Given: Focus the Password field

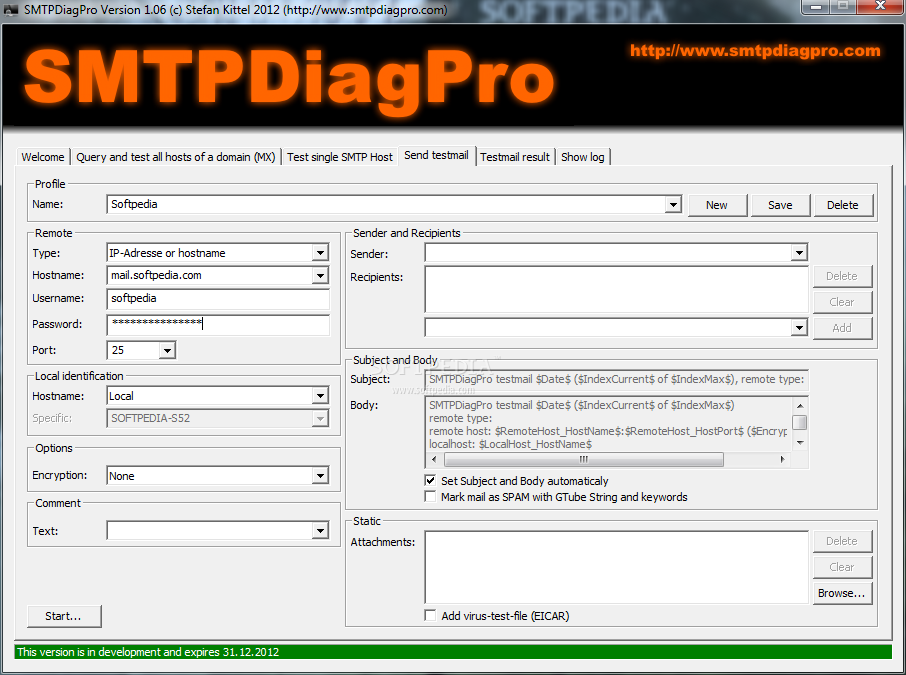Looking at the screenshot, I should [x=218, y=324].
